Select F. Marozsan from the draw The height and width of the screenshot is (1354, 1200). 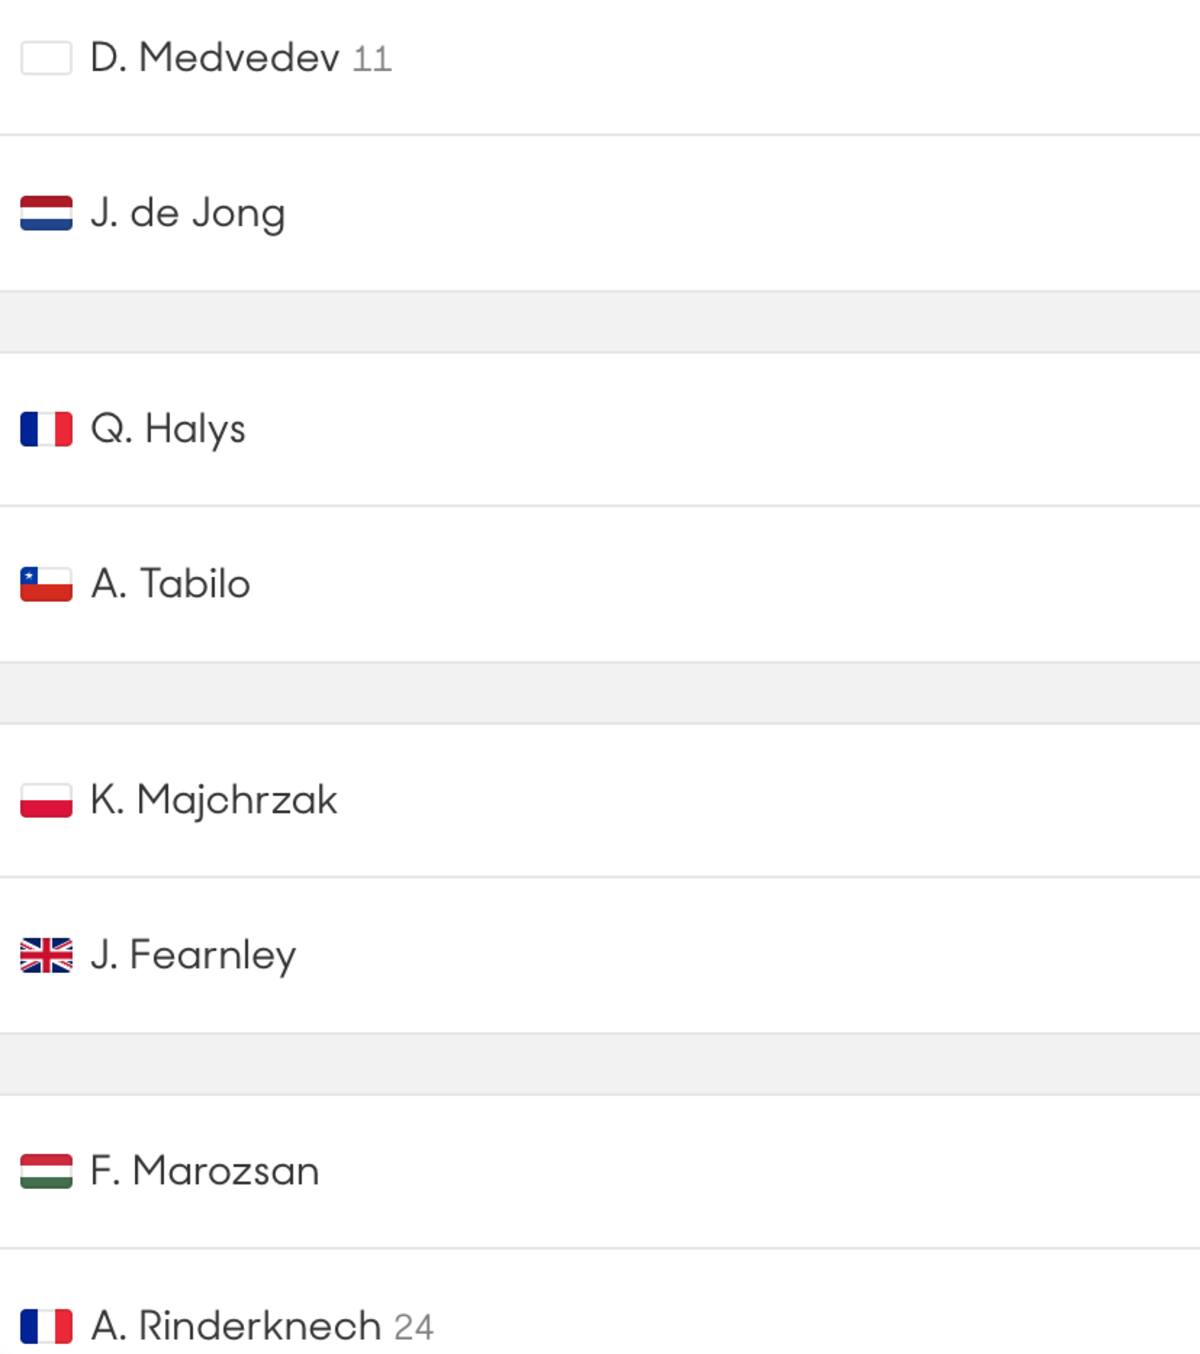click(205, 1170)
